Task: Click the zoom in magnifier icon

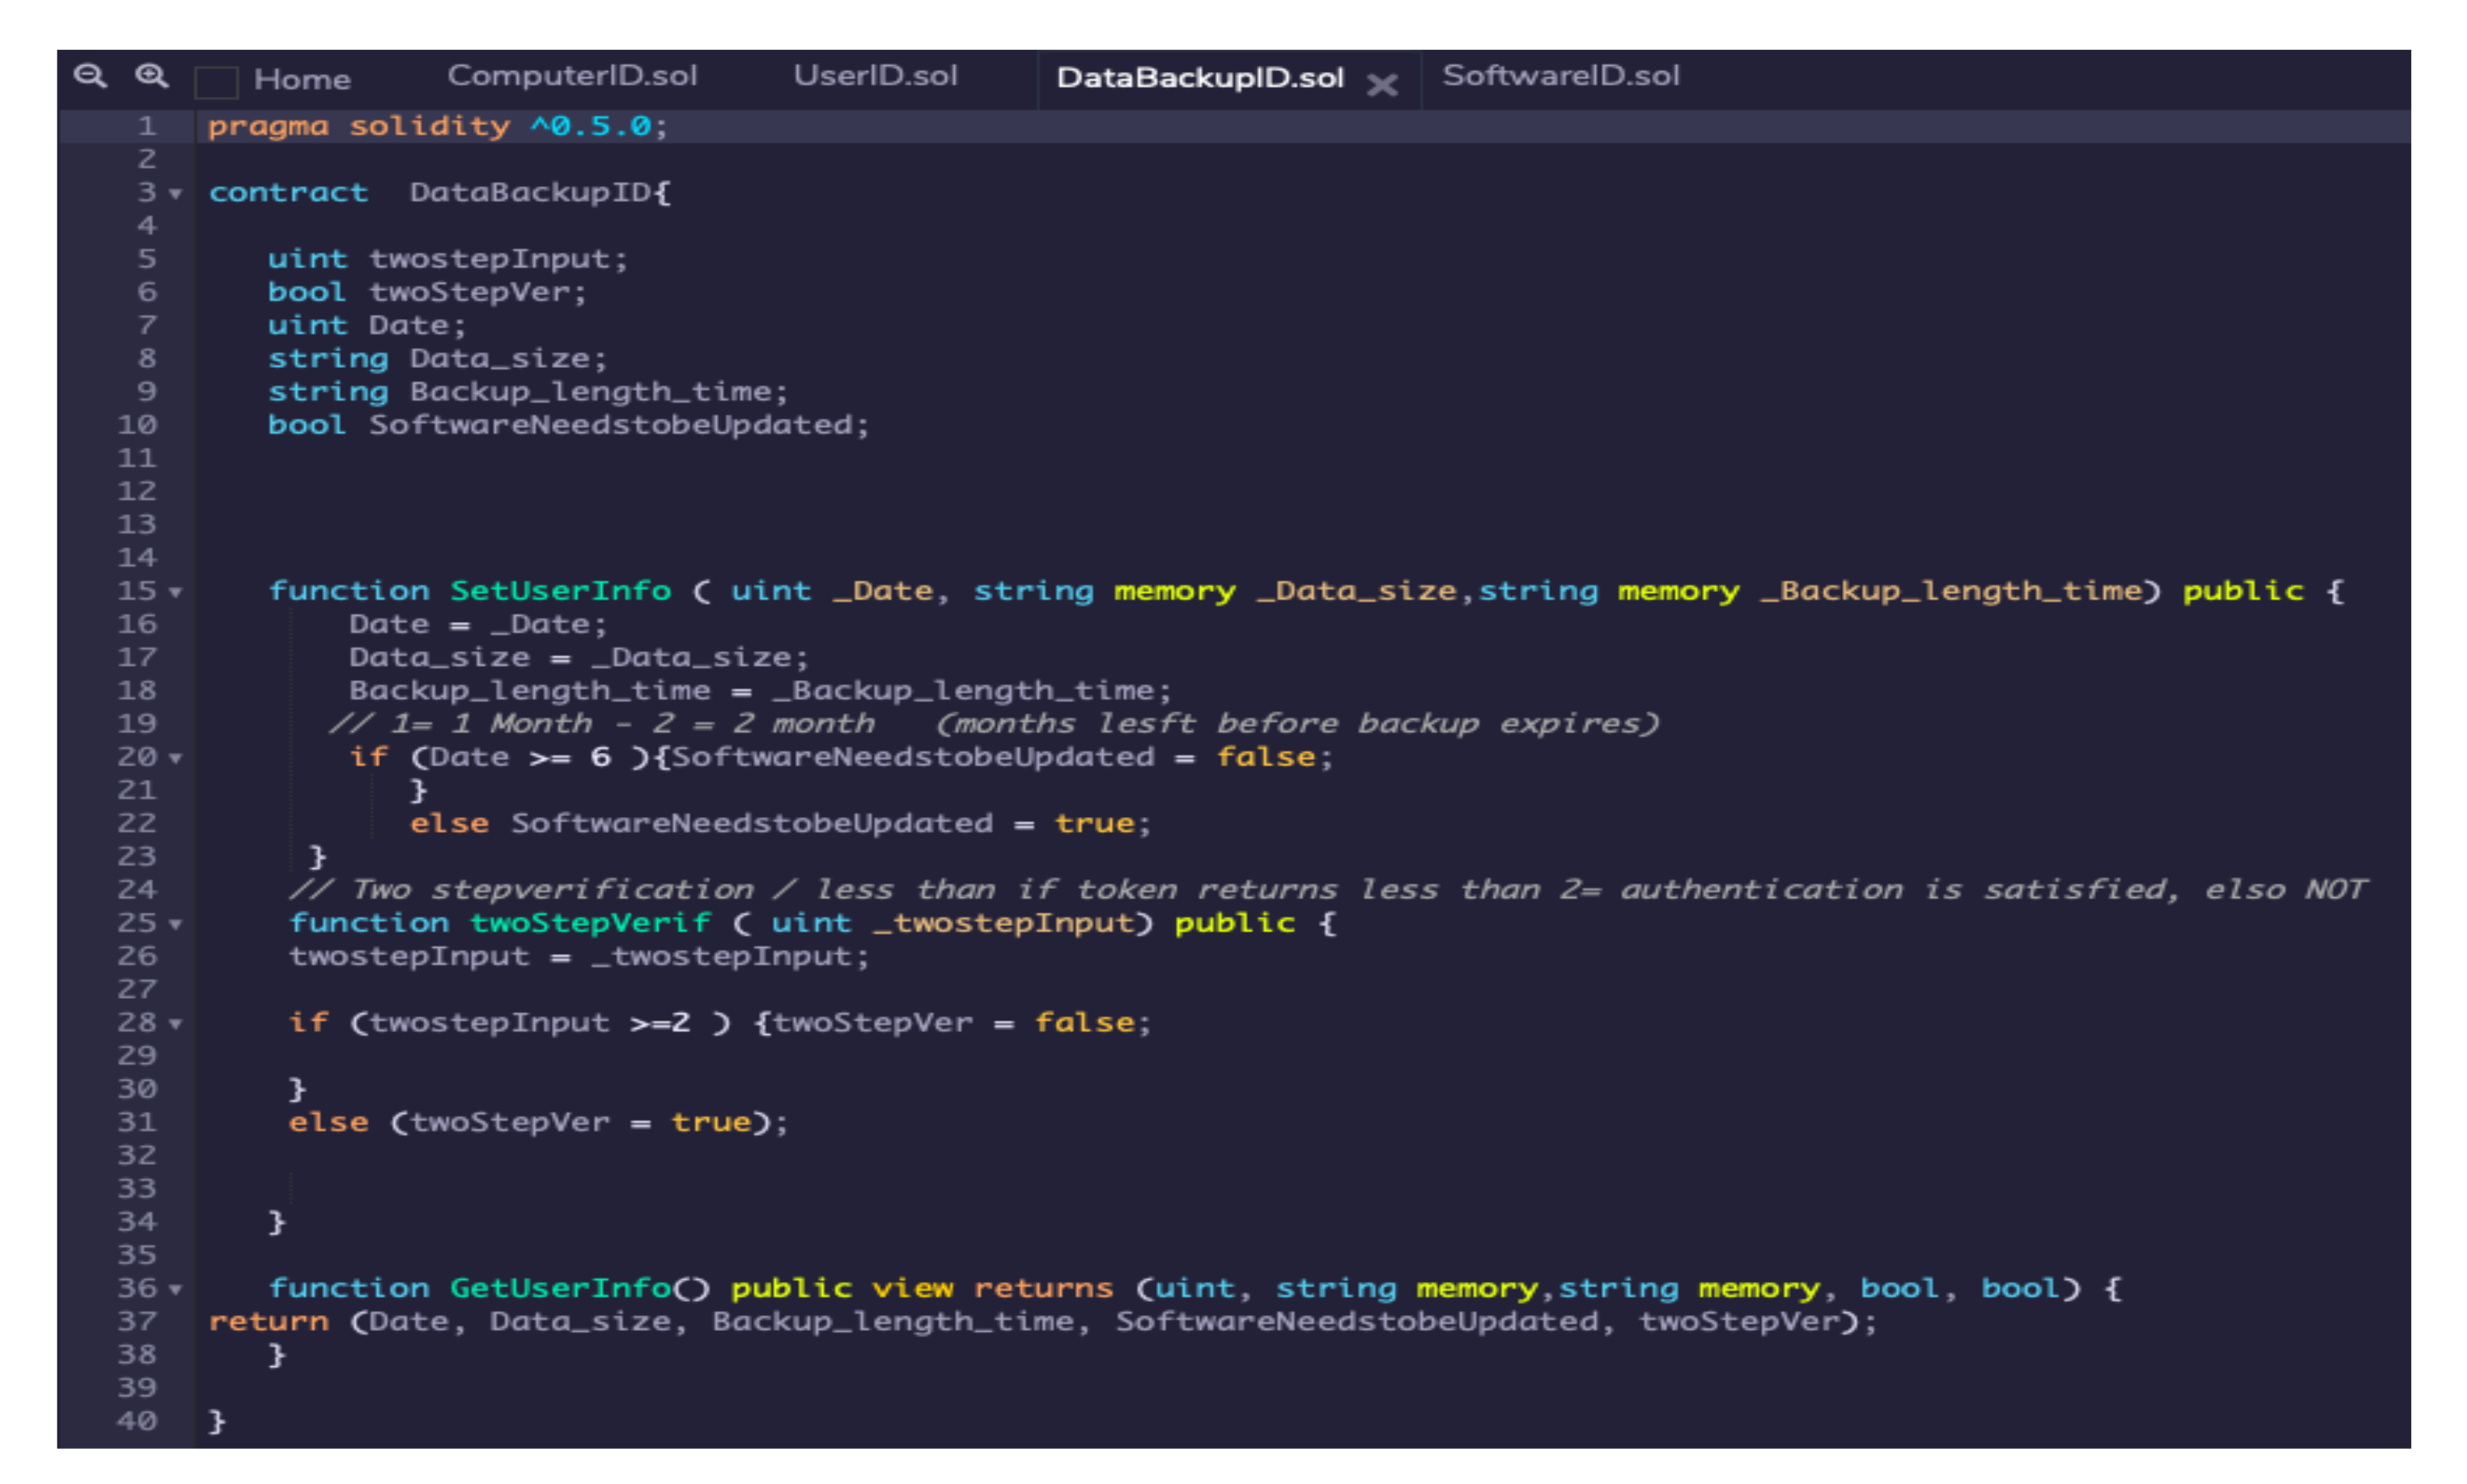Action: tap(151, 76)
